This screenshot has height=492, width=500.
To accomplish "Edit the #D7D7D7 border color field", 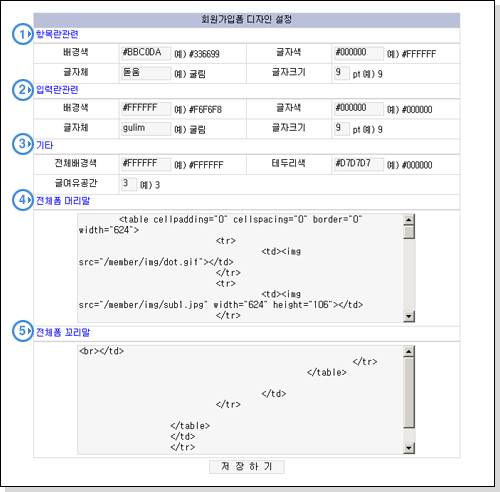I will coord(359,164).
